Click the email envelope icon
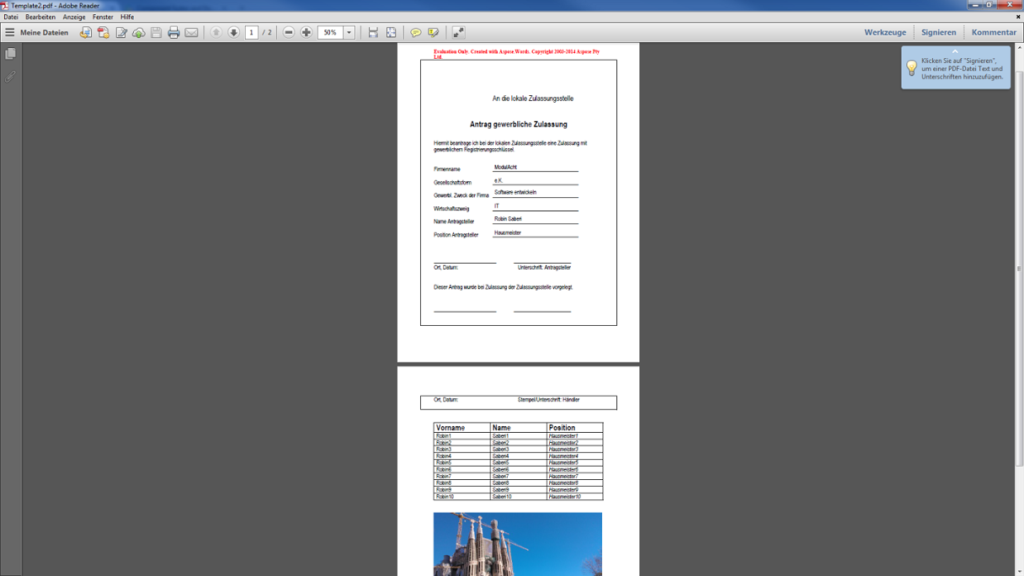This screenshot has width=1024, height=576. pos(191,32)
